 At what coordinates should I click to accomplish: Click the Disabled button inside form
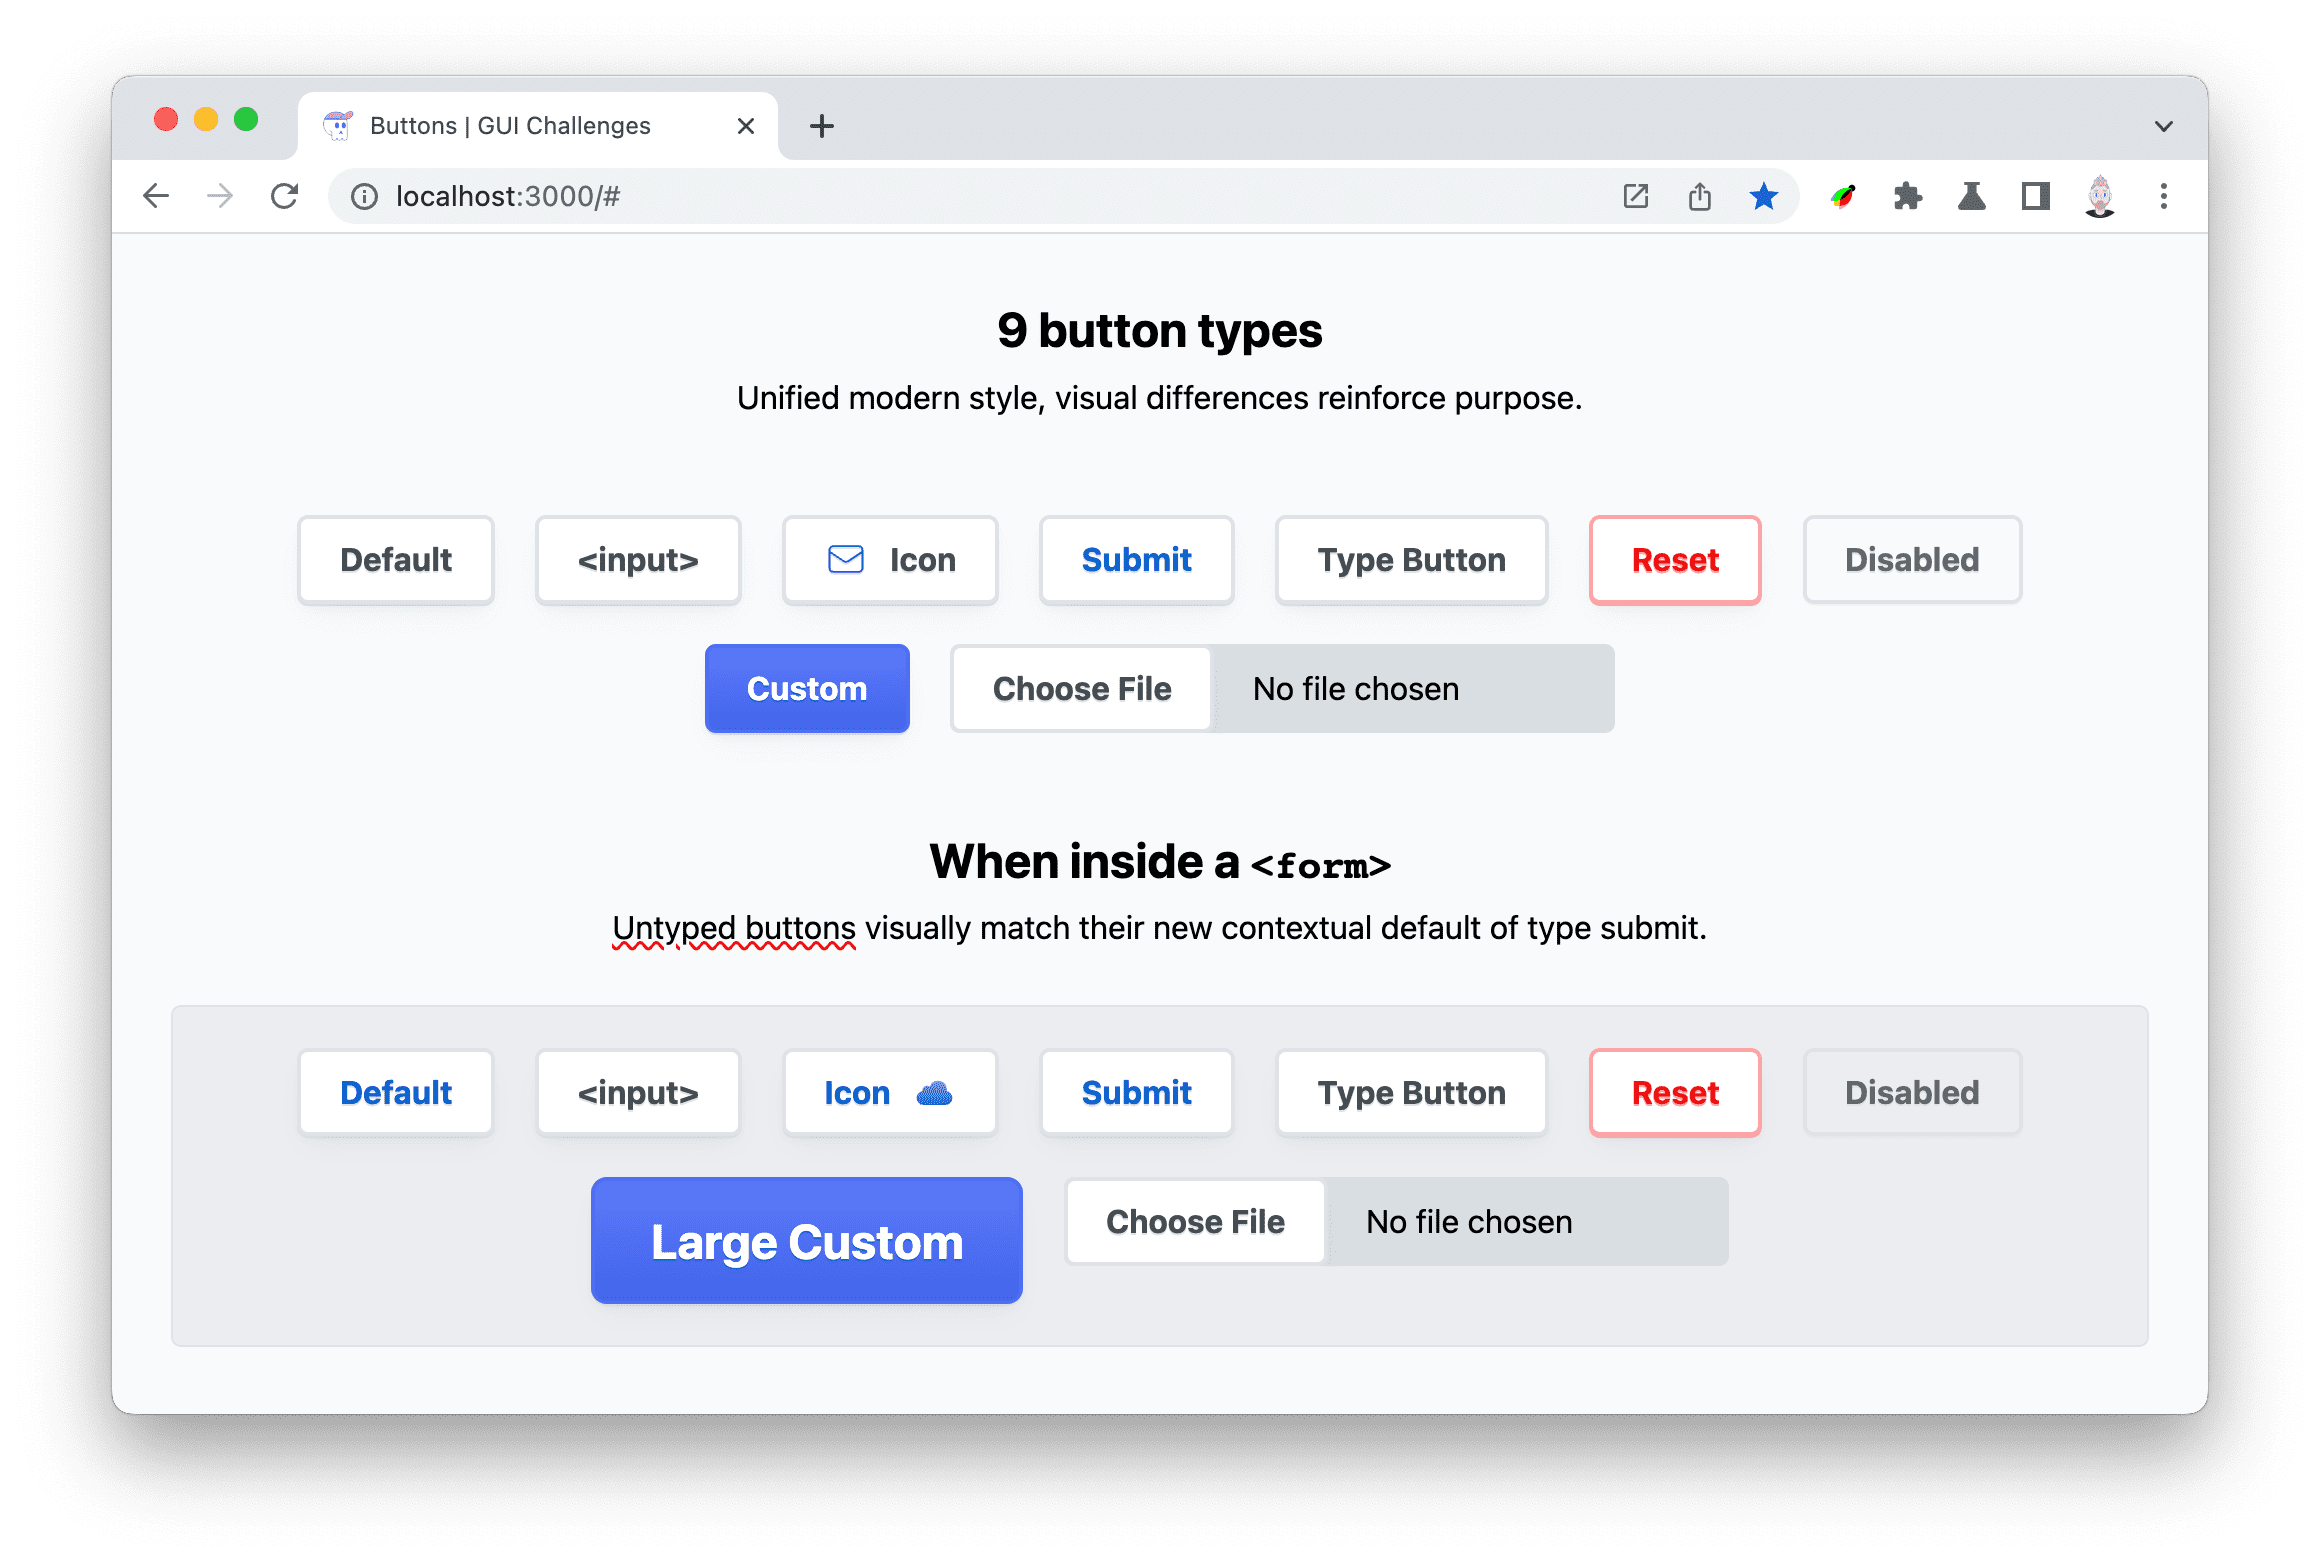click(x=1910, y=1093)
